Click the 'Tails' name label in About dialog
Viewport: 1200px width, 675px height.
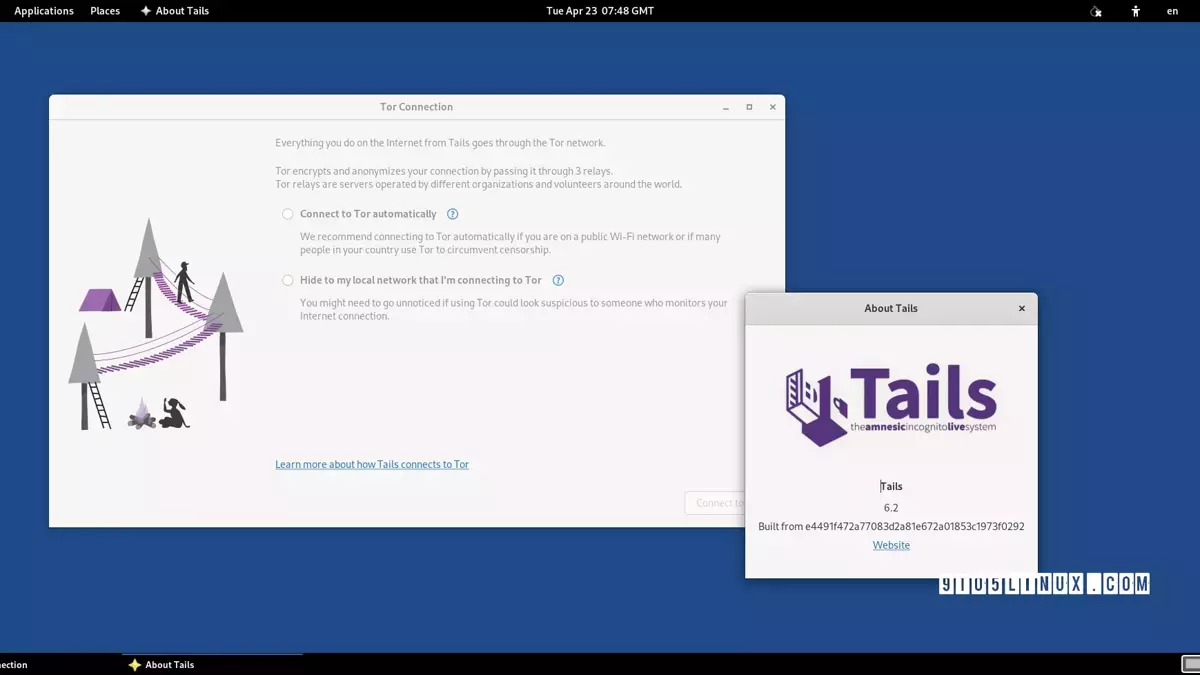click(x=891, y=486)
